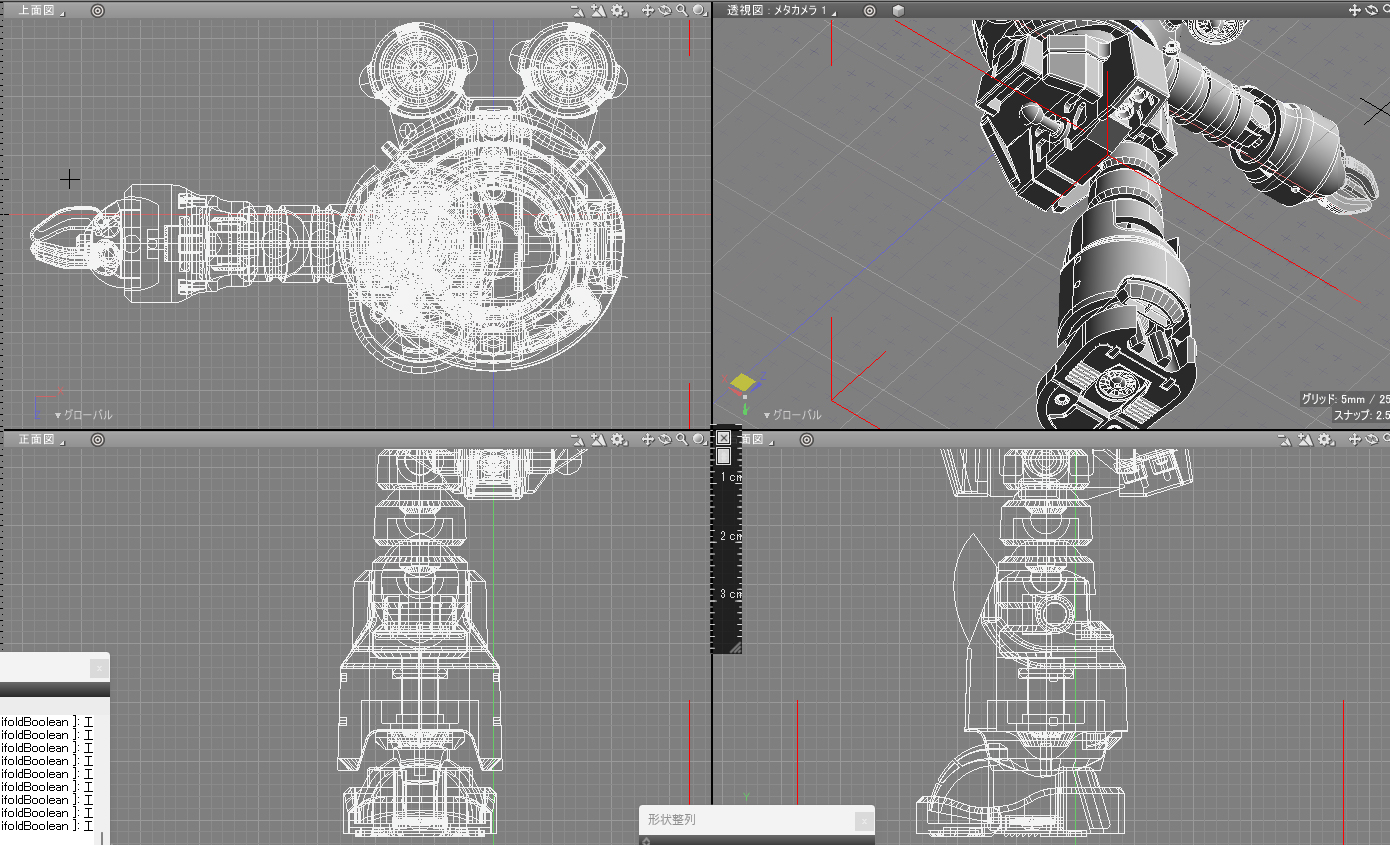Open the gear settings icon in top view
Viewport: 1390px width, 845px height.
click(619, 10)
